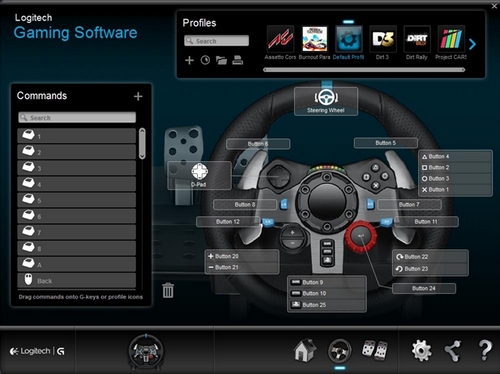500x374 pixels.
Task: Select the Assetto Corsa profile
Action: pos(280,43)
